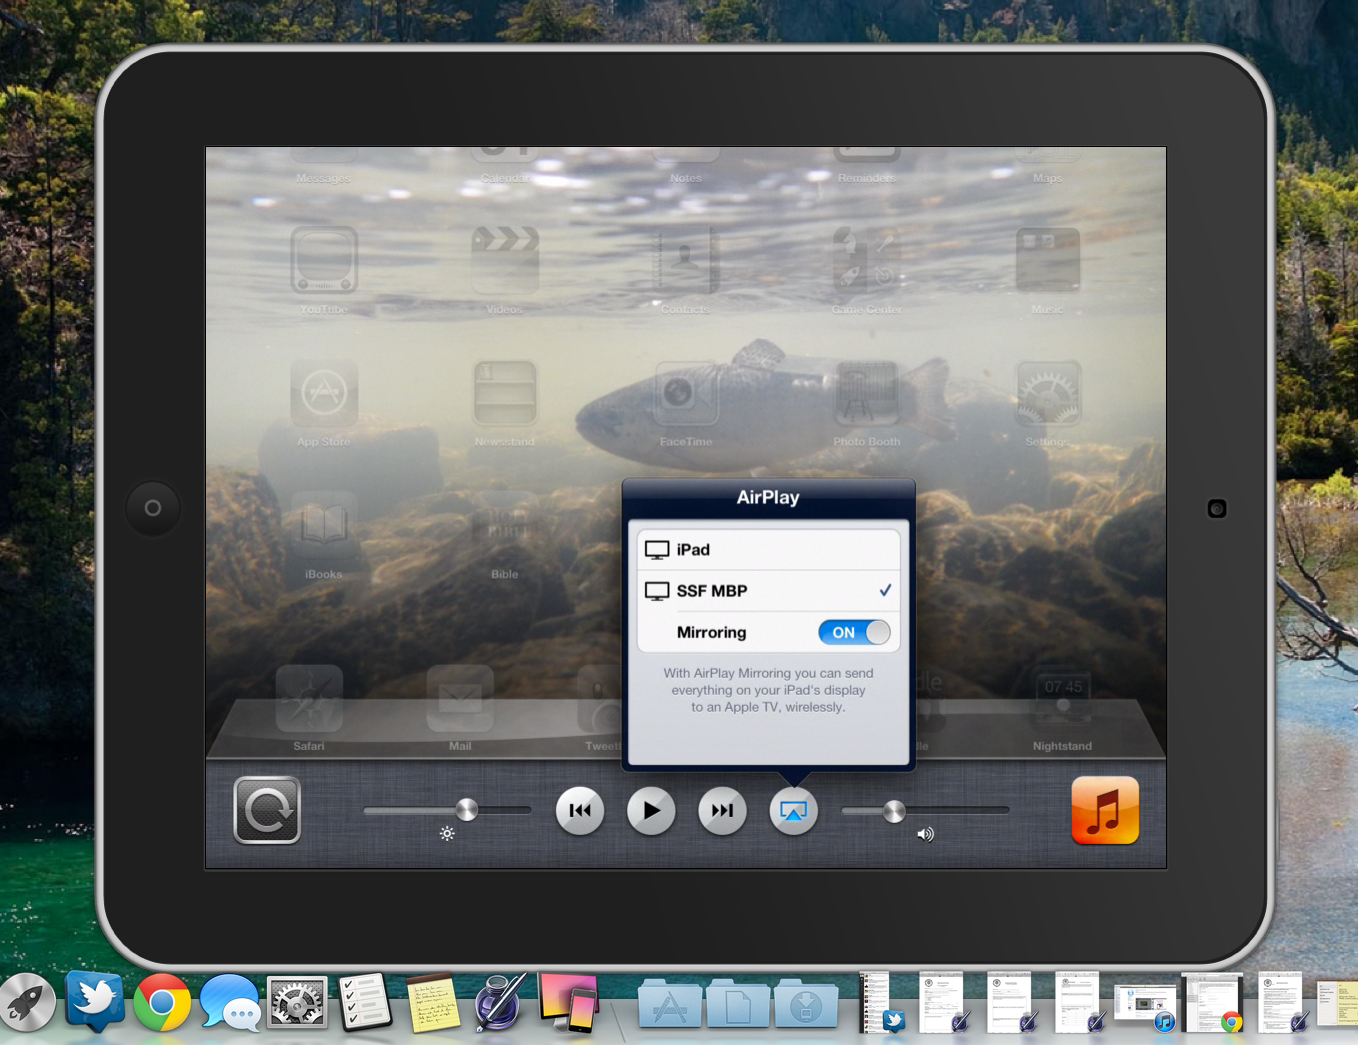Open the YouTube app on the iPad home screen

coord(324,260)
